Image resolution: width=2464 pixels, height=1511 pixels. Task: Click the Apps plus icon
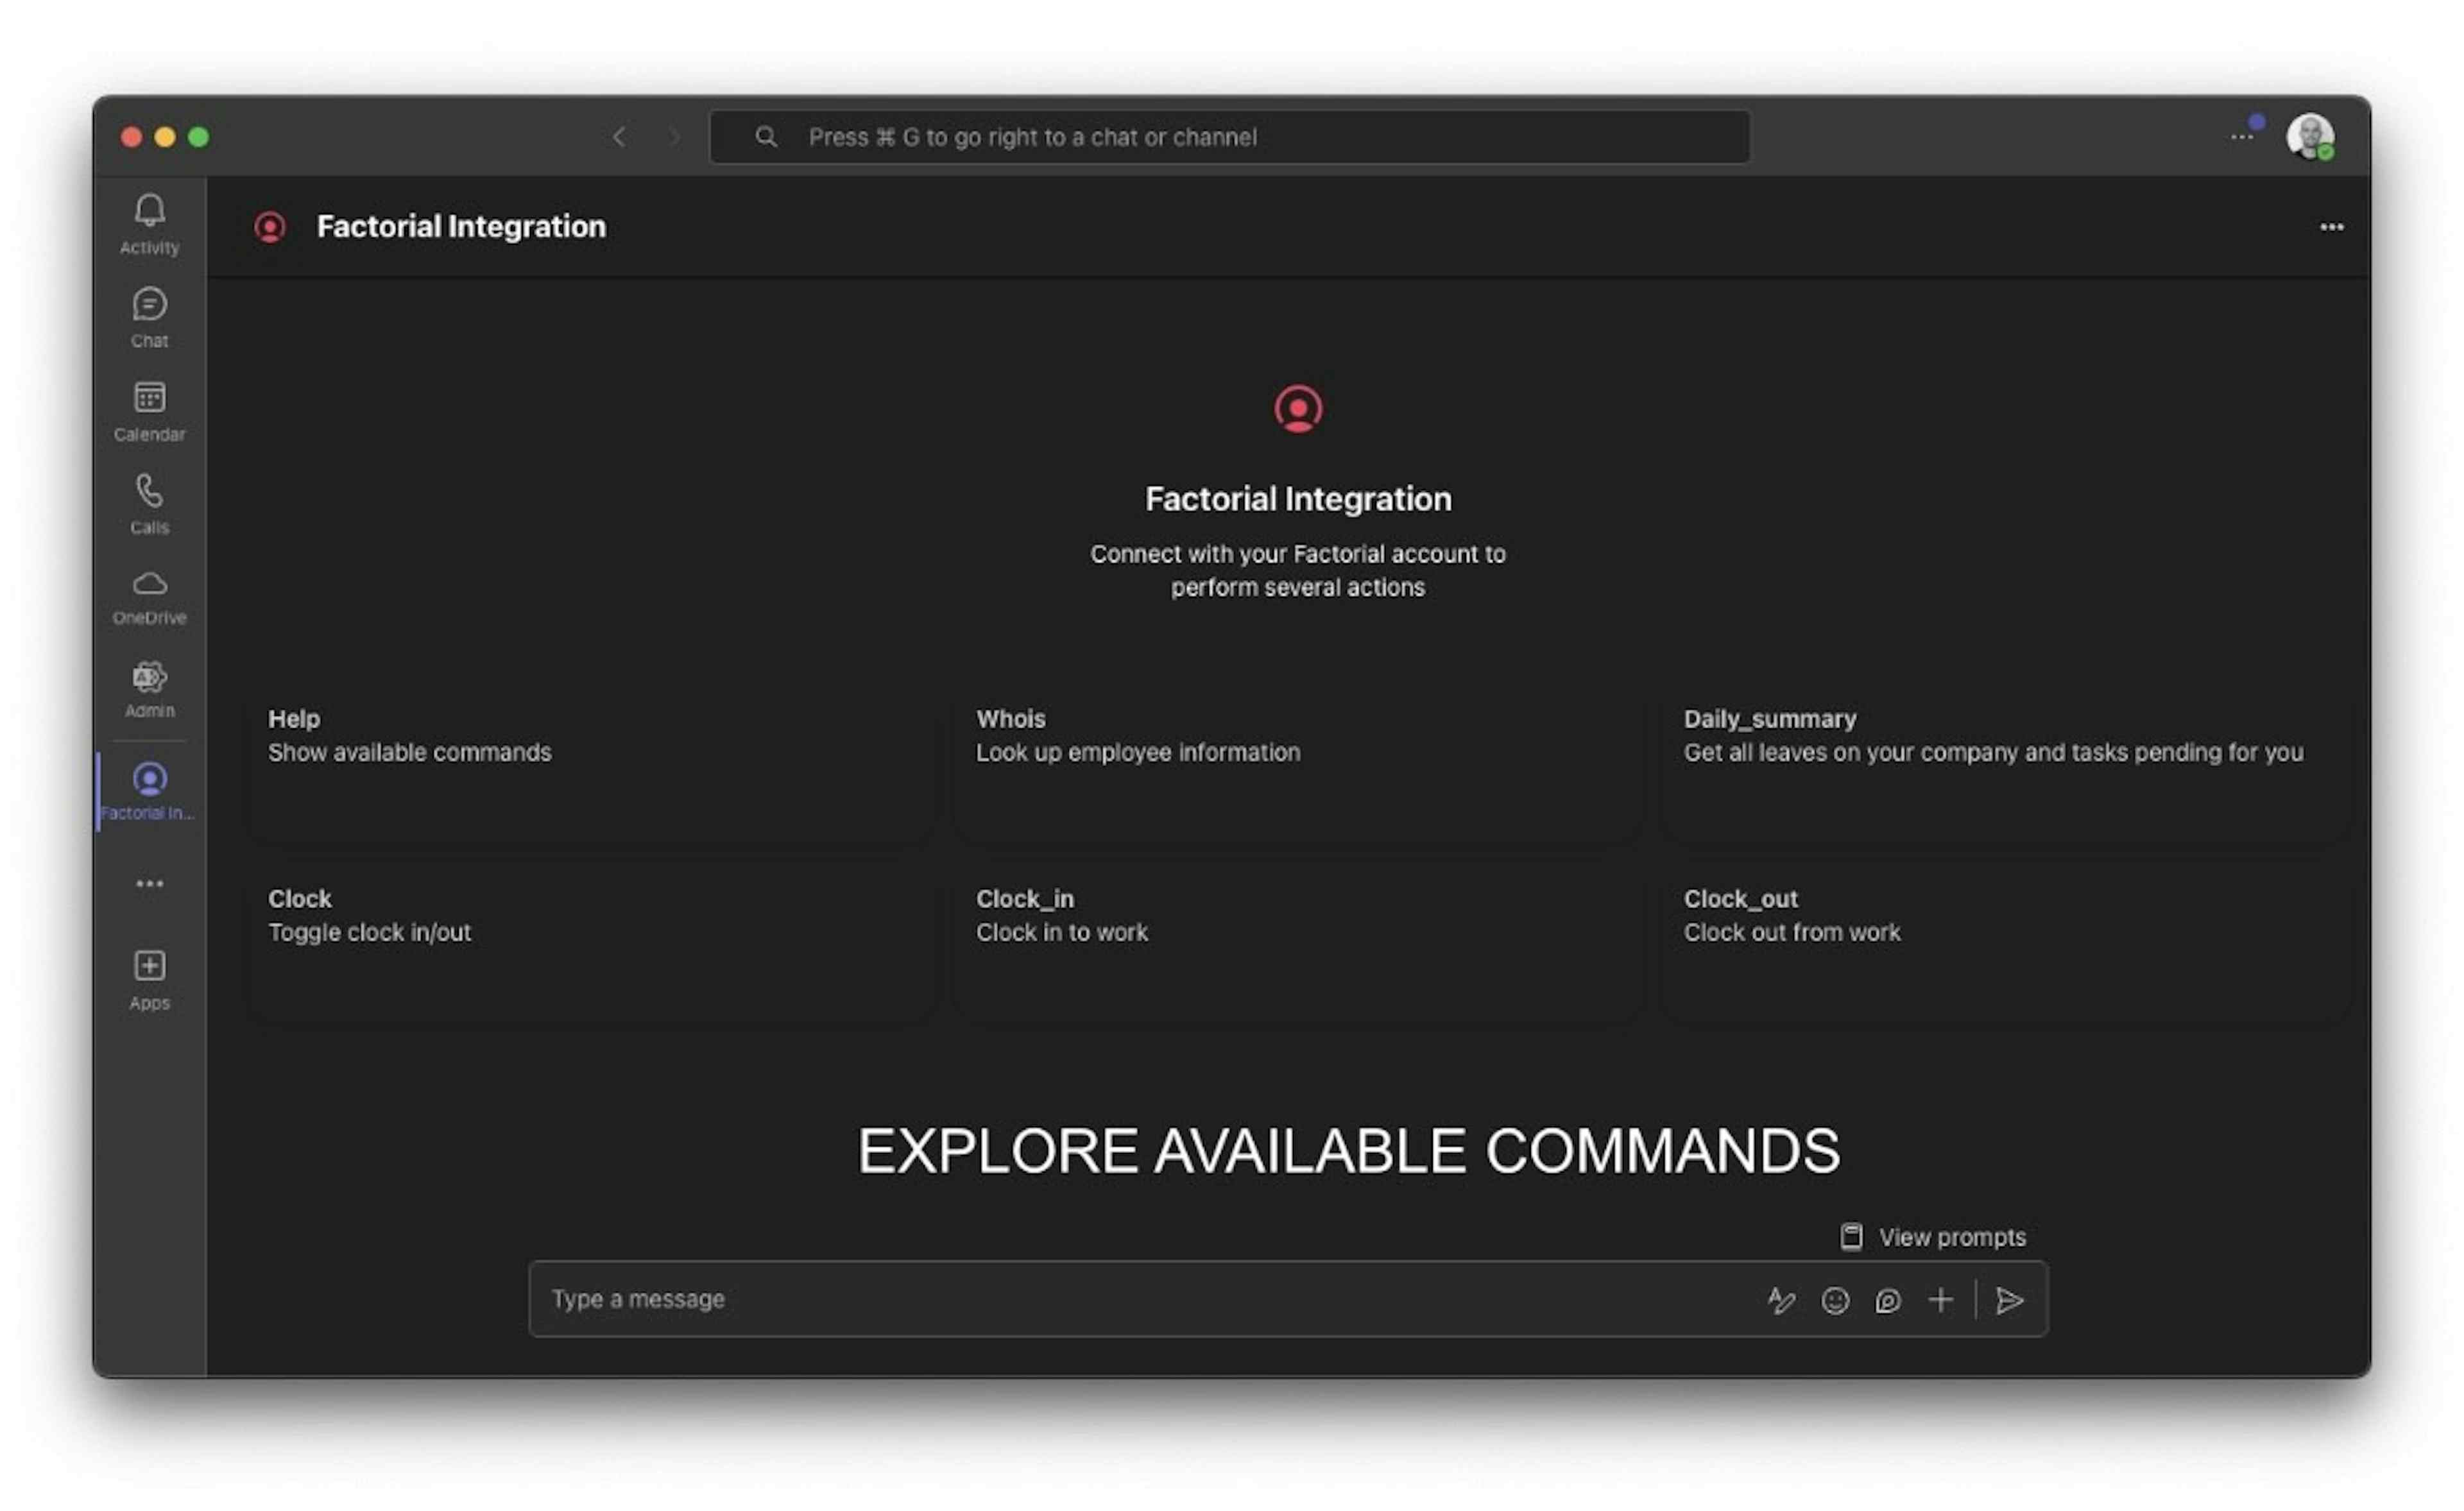(x=149, y=966)
